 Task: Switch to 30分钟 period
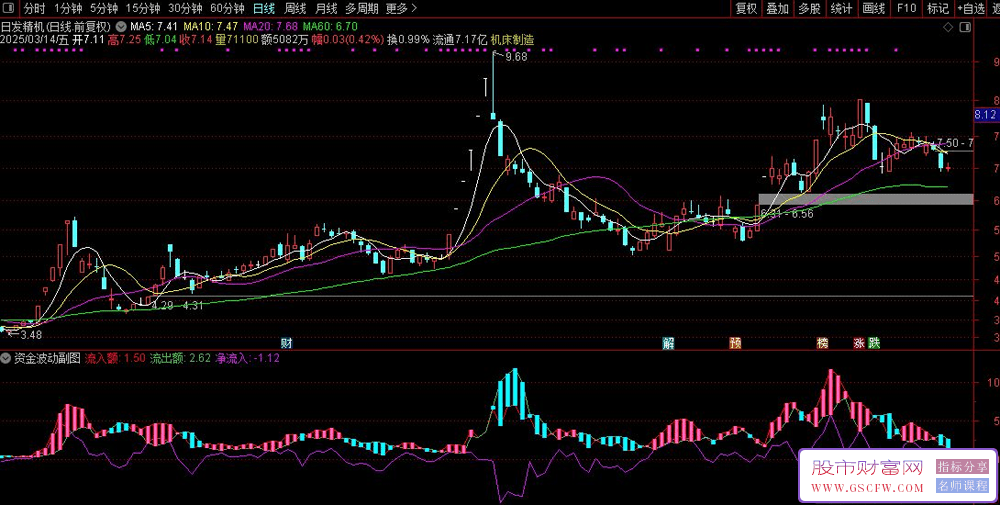click(x=186, y=8)
